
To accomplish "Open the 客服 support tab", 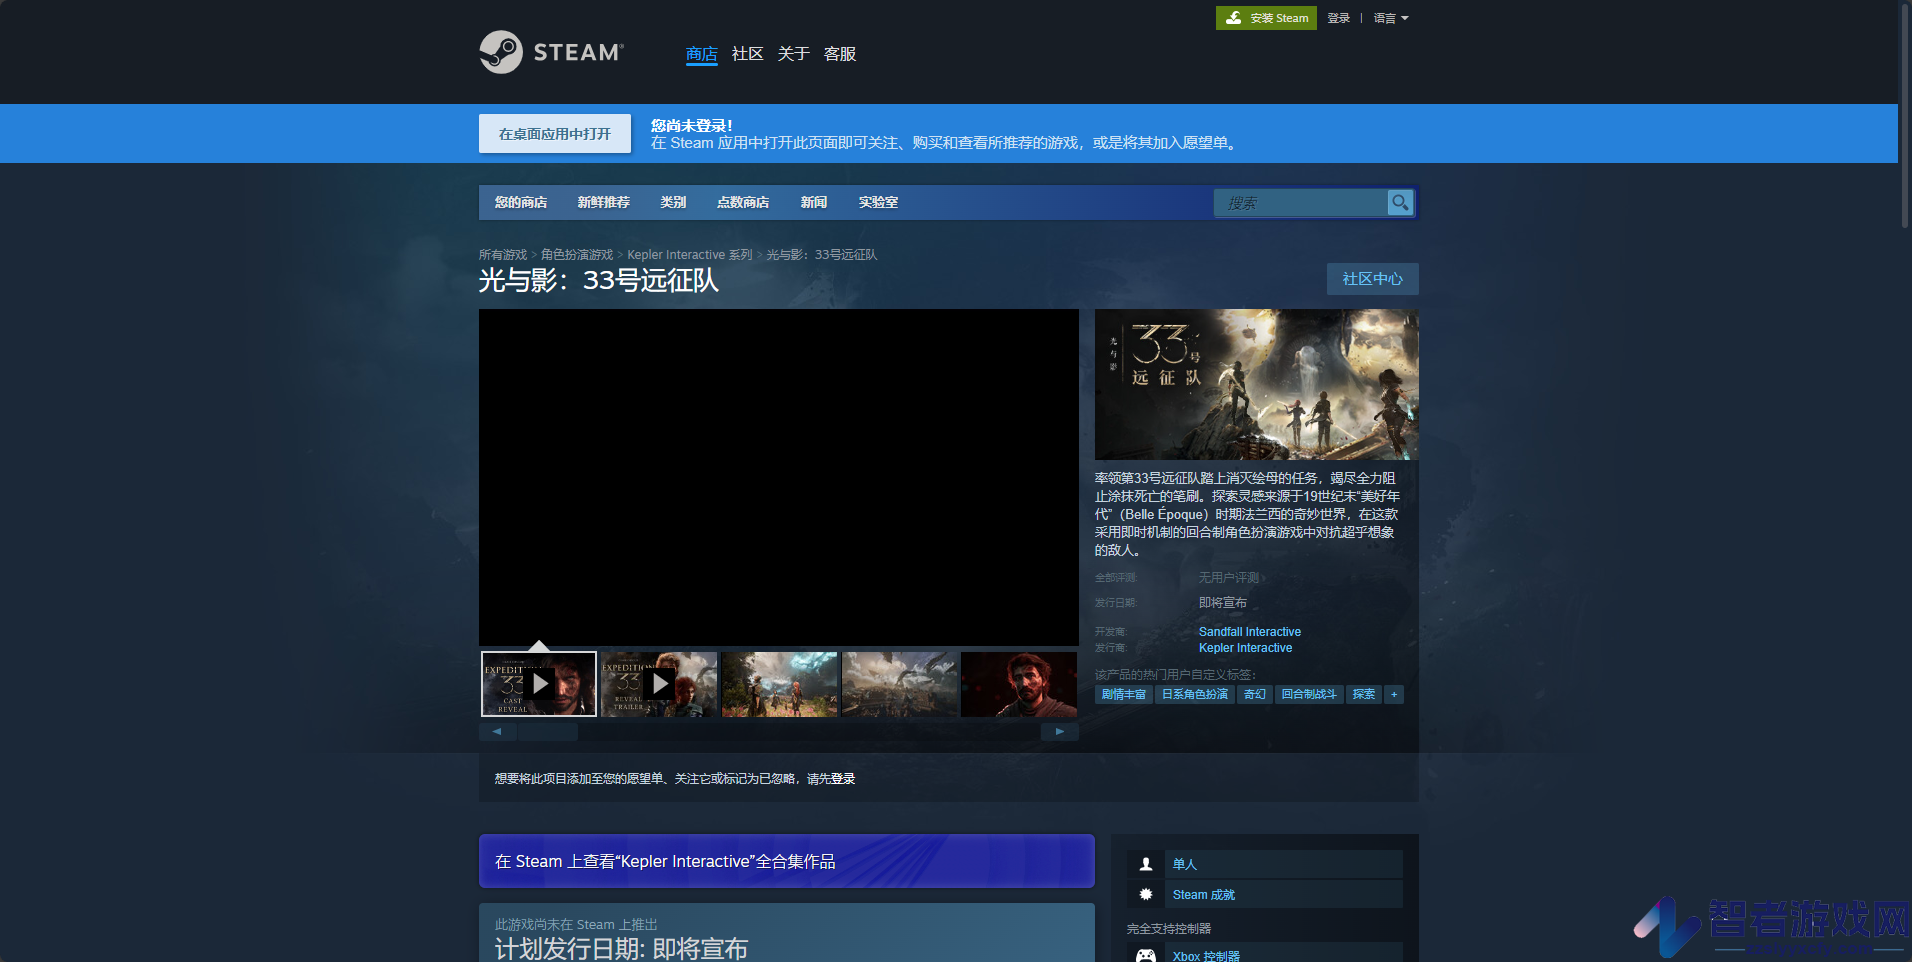I will [x=840, y=54].
